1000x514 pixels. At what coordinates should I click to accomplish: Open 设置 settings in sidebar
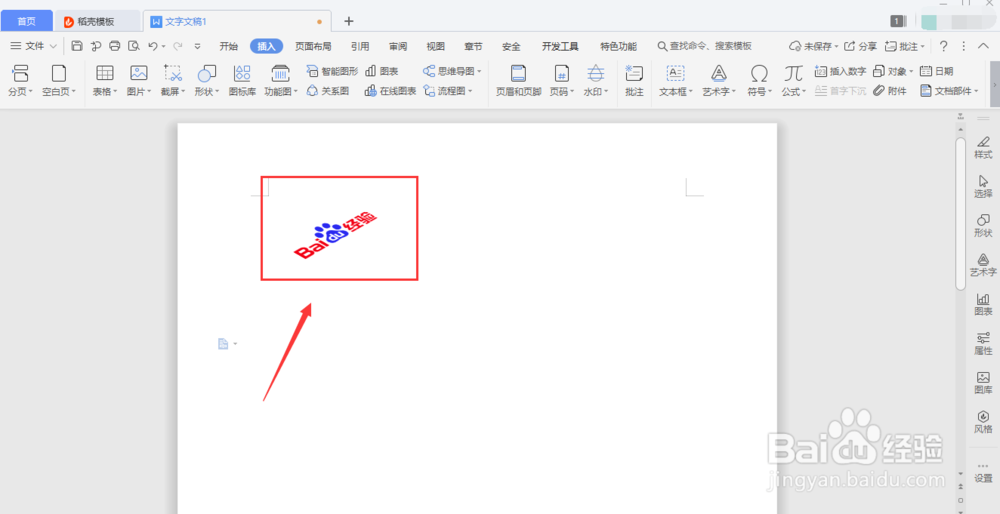983,473
